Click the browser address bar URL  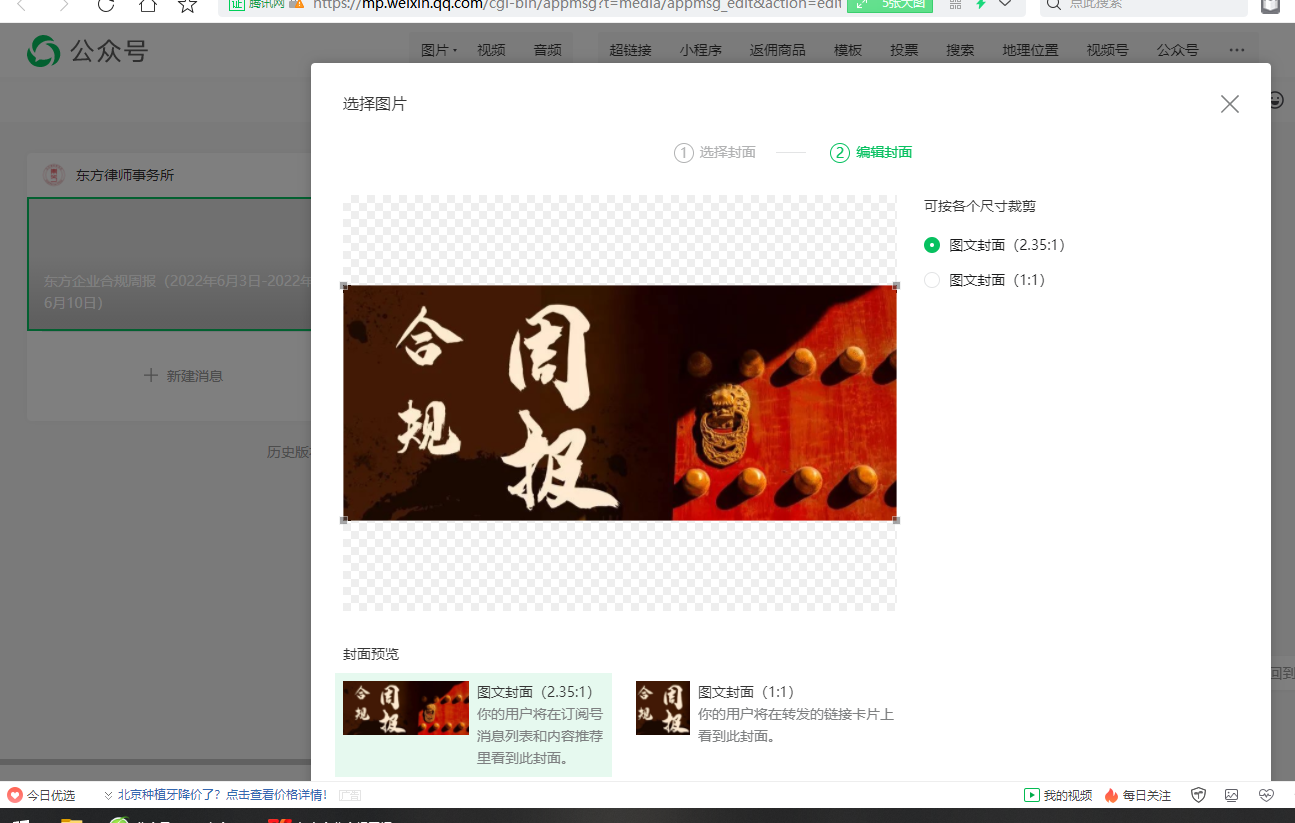[575, 4]
